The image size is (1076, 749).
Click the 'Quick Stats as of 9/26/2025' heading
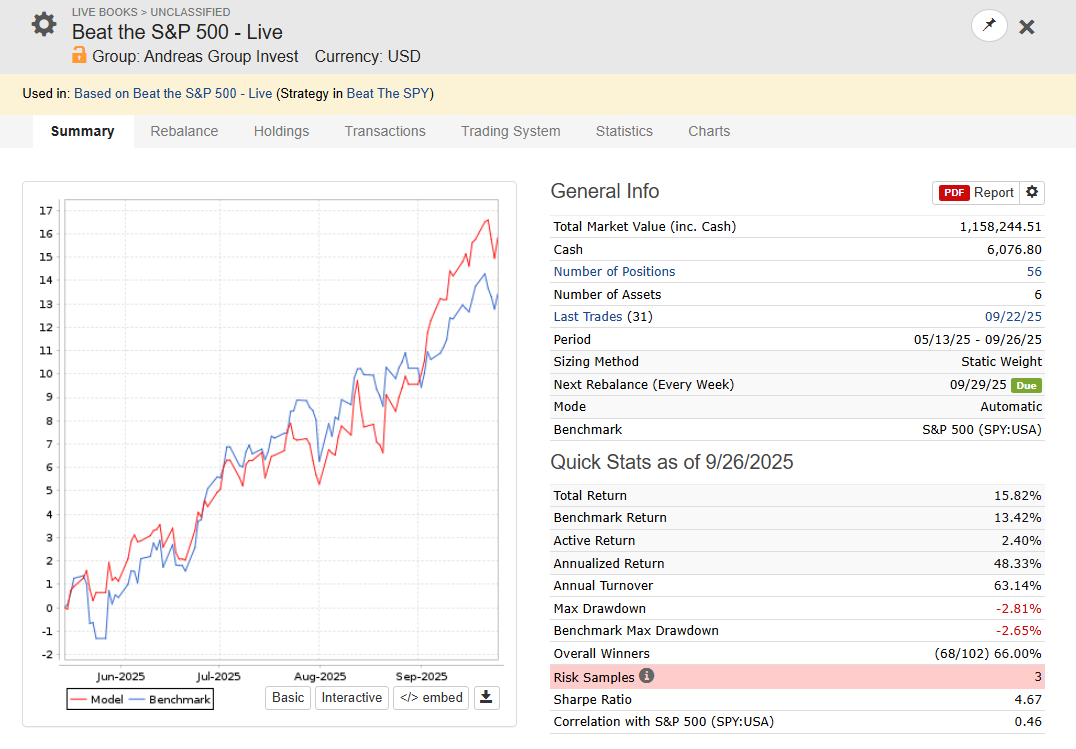pos(672,462)
